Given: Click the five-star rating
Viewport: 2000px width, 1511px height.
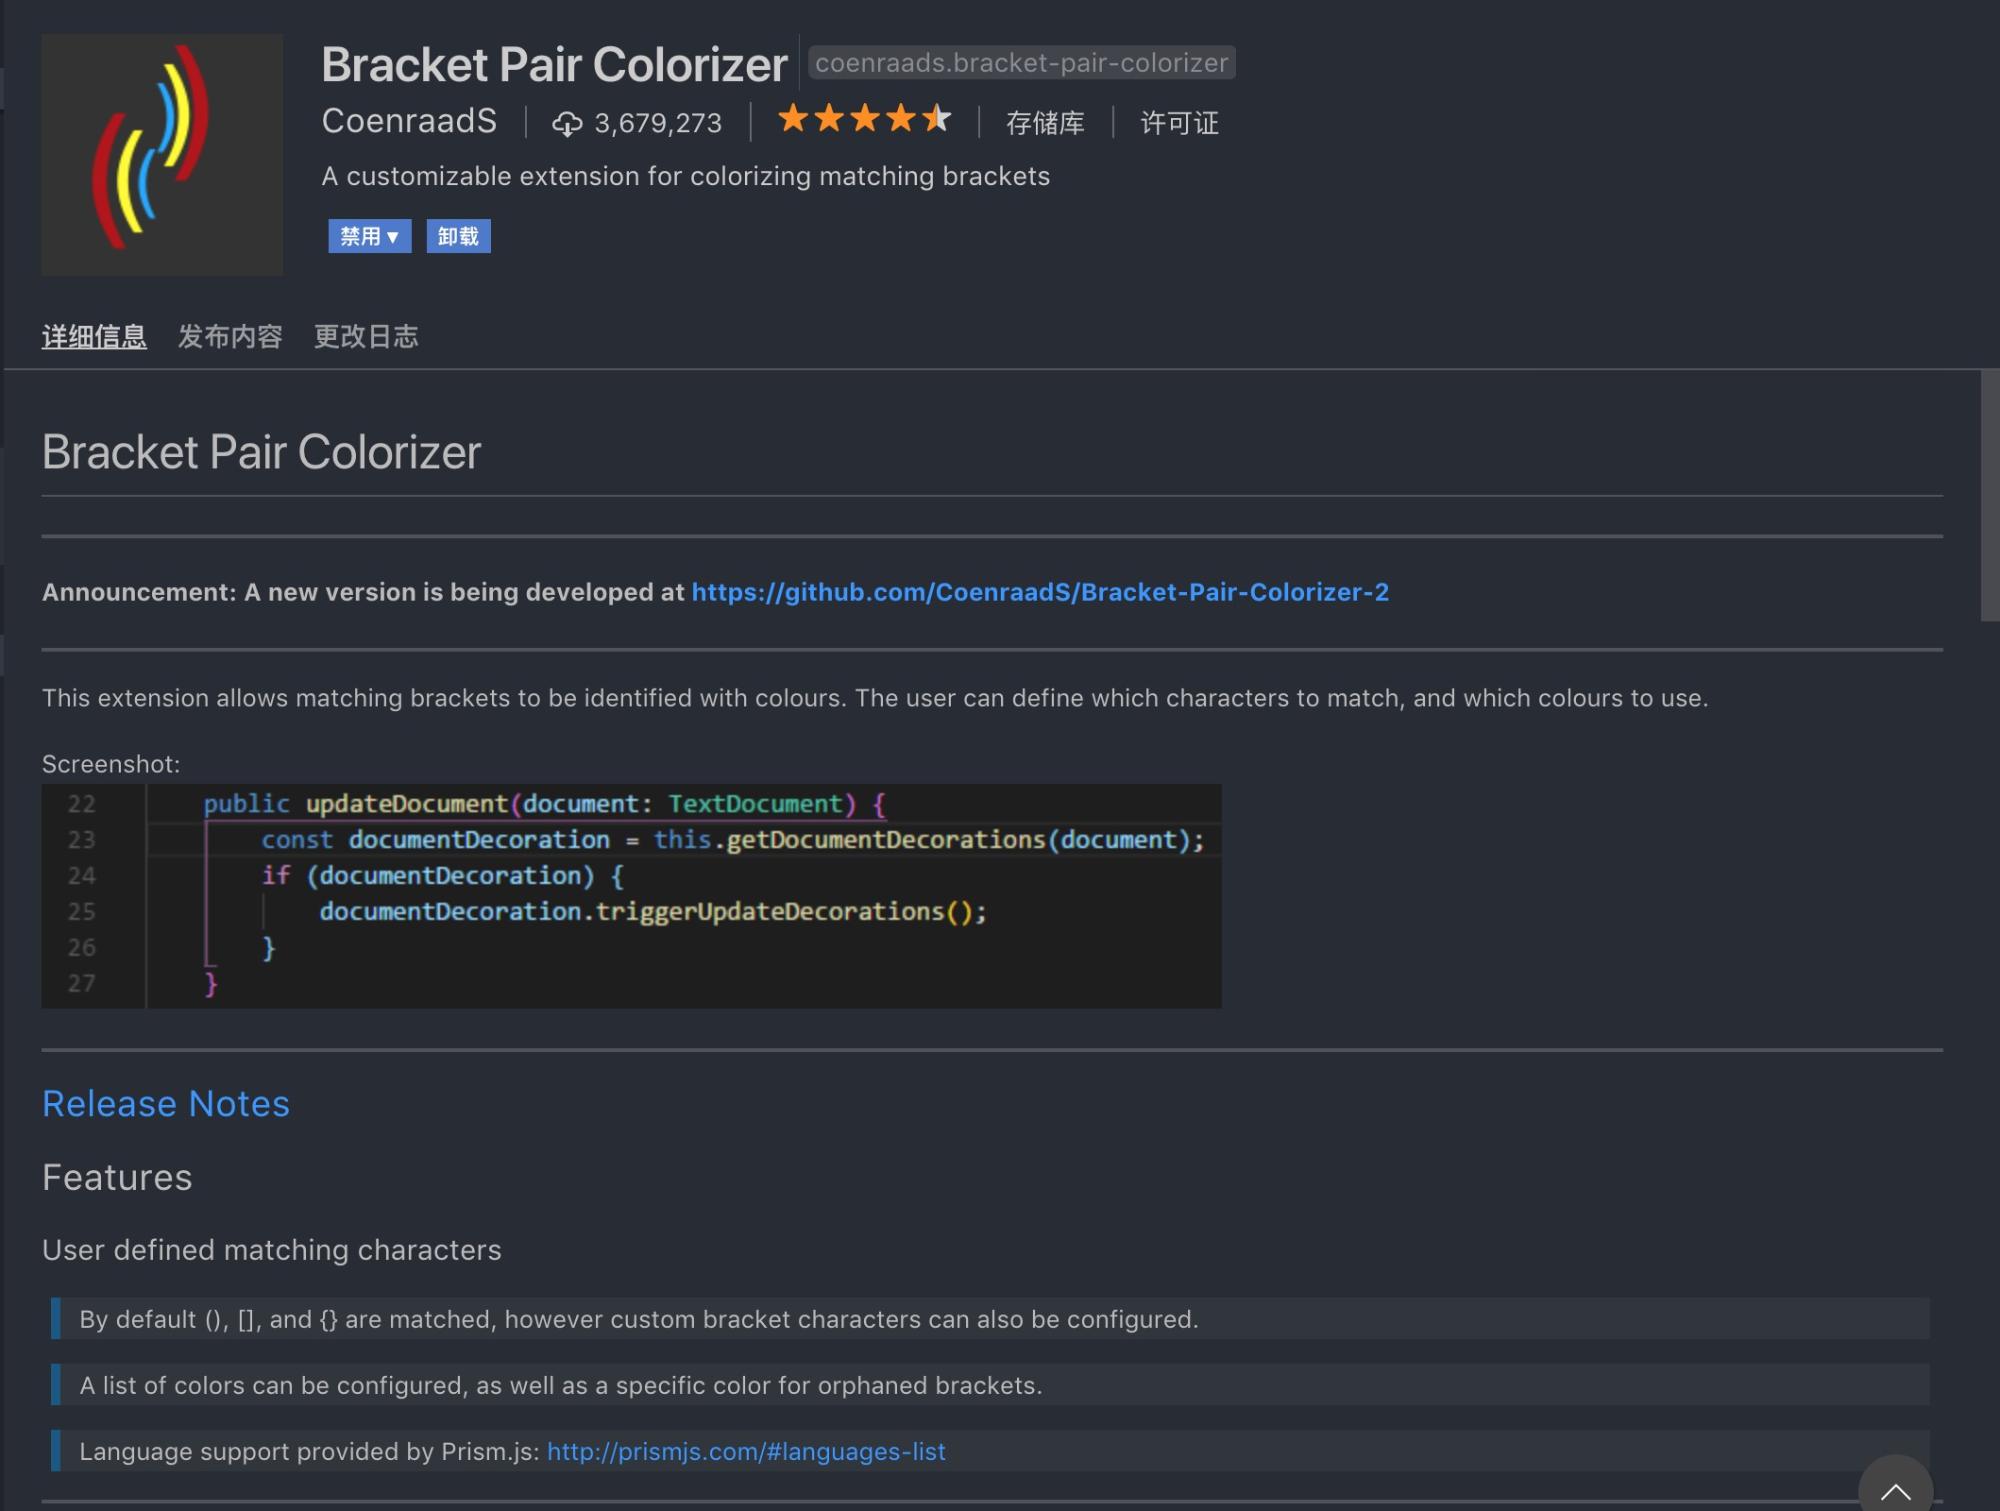Looking at the screenshot, I should pyautogui.click(x=864, y=119).
